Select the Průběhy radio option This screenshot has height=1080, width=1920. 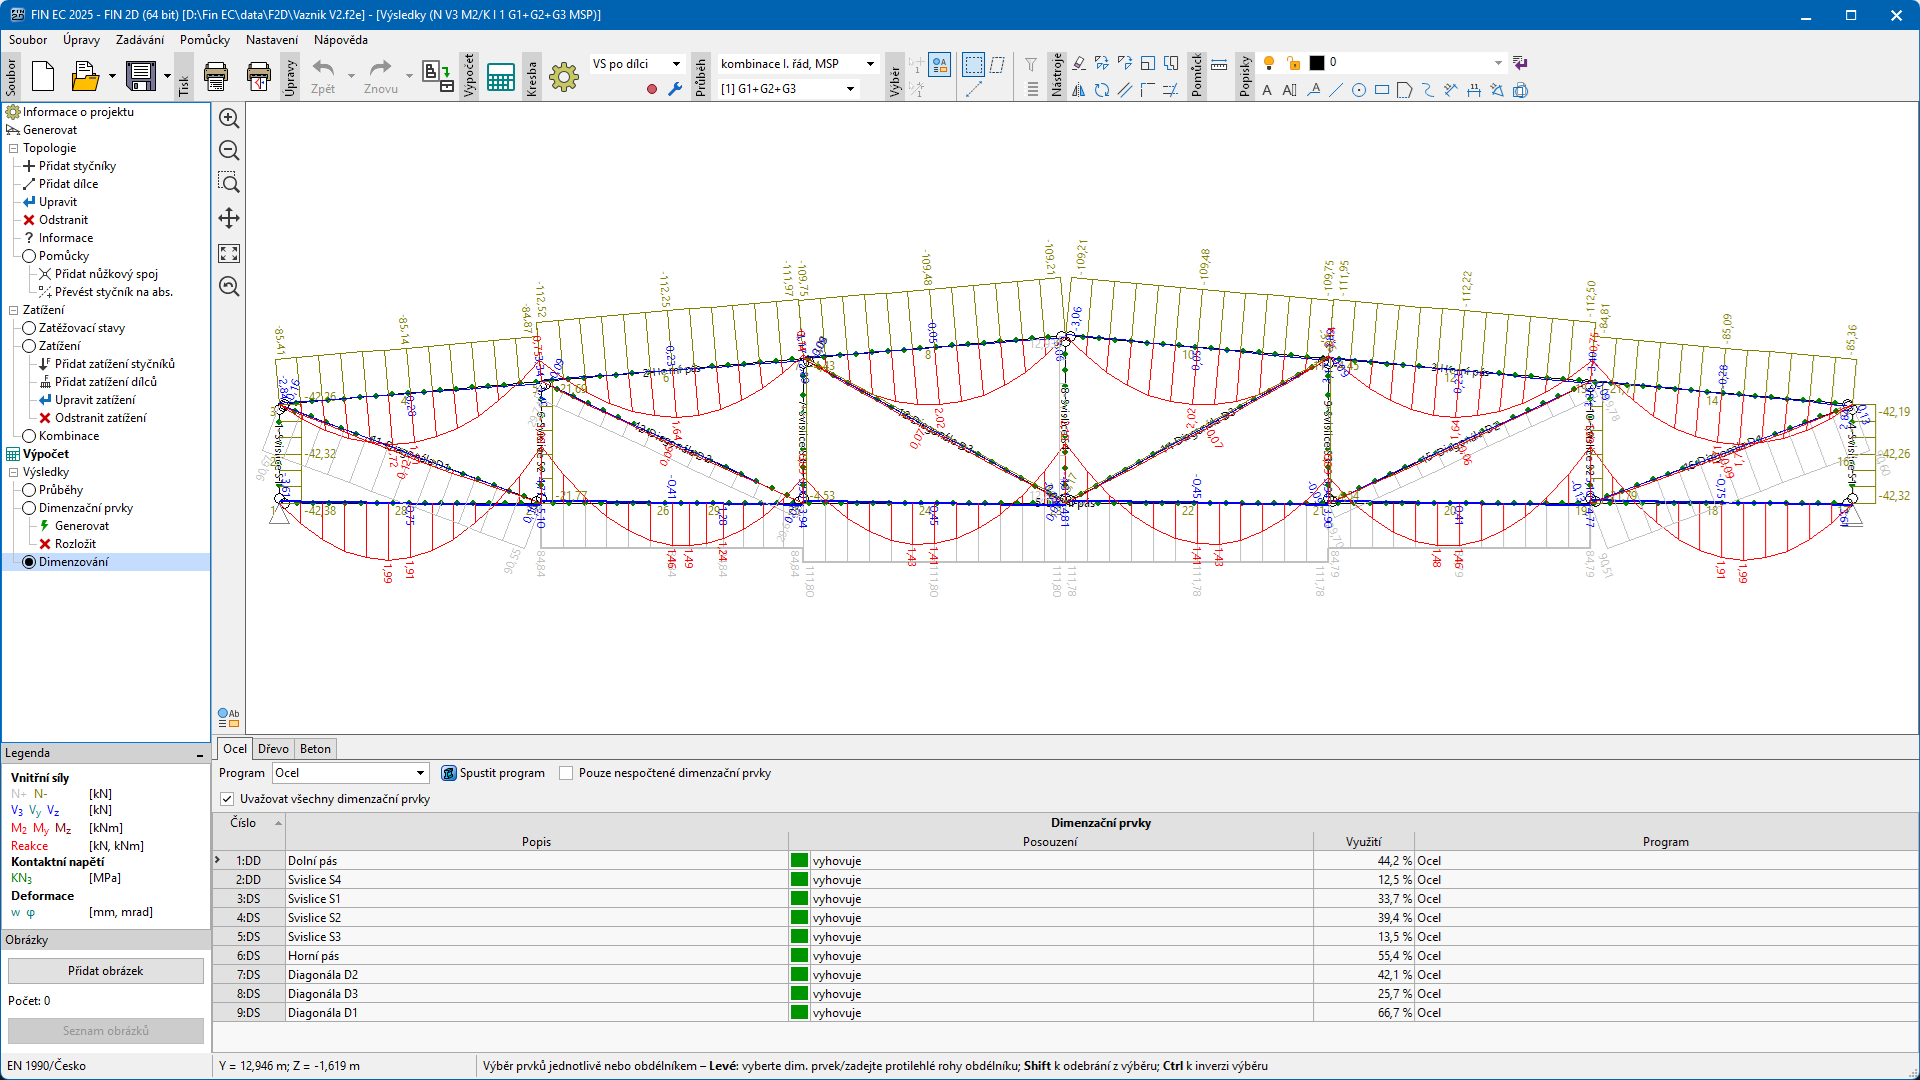click(x=30, y=490)
